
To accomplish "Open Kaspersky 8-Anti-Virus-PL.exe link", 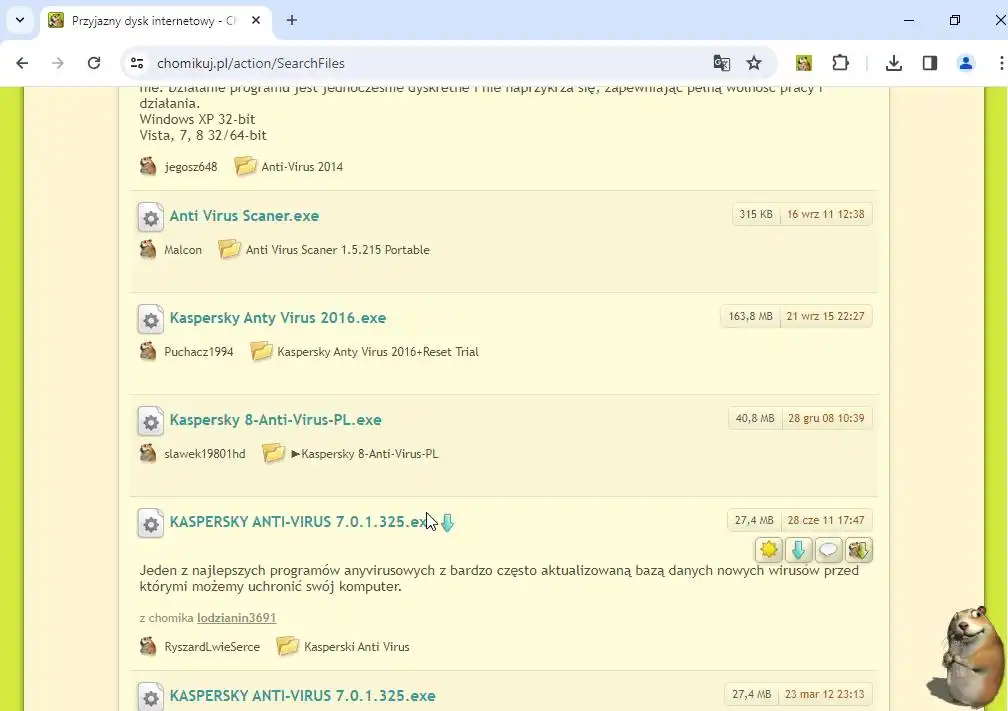I will [x=275, y=420].
